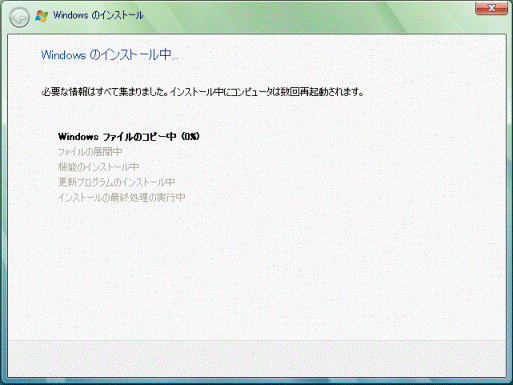
Task: Click the round back arrow button
Action: click(x=19, y=17)
